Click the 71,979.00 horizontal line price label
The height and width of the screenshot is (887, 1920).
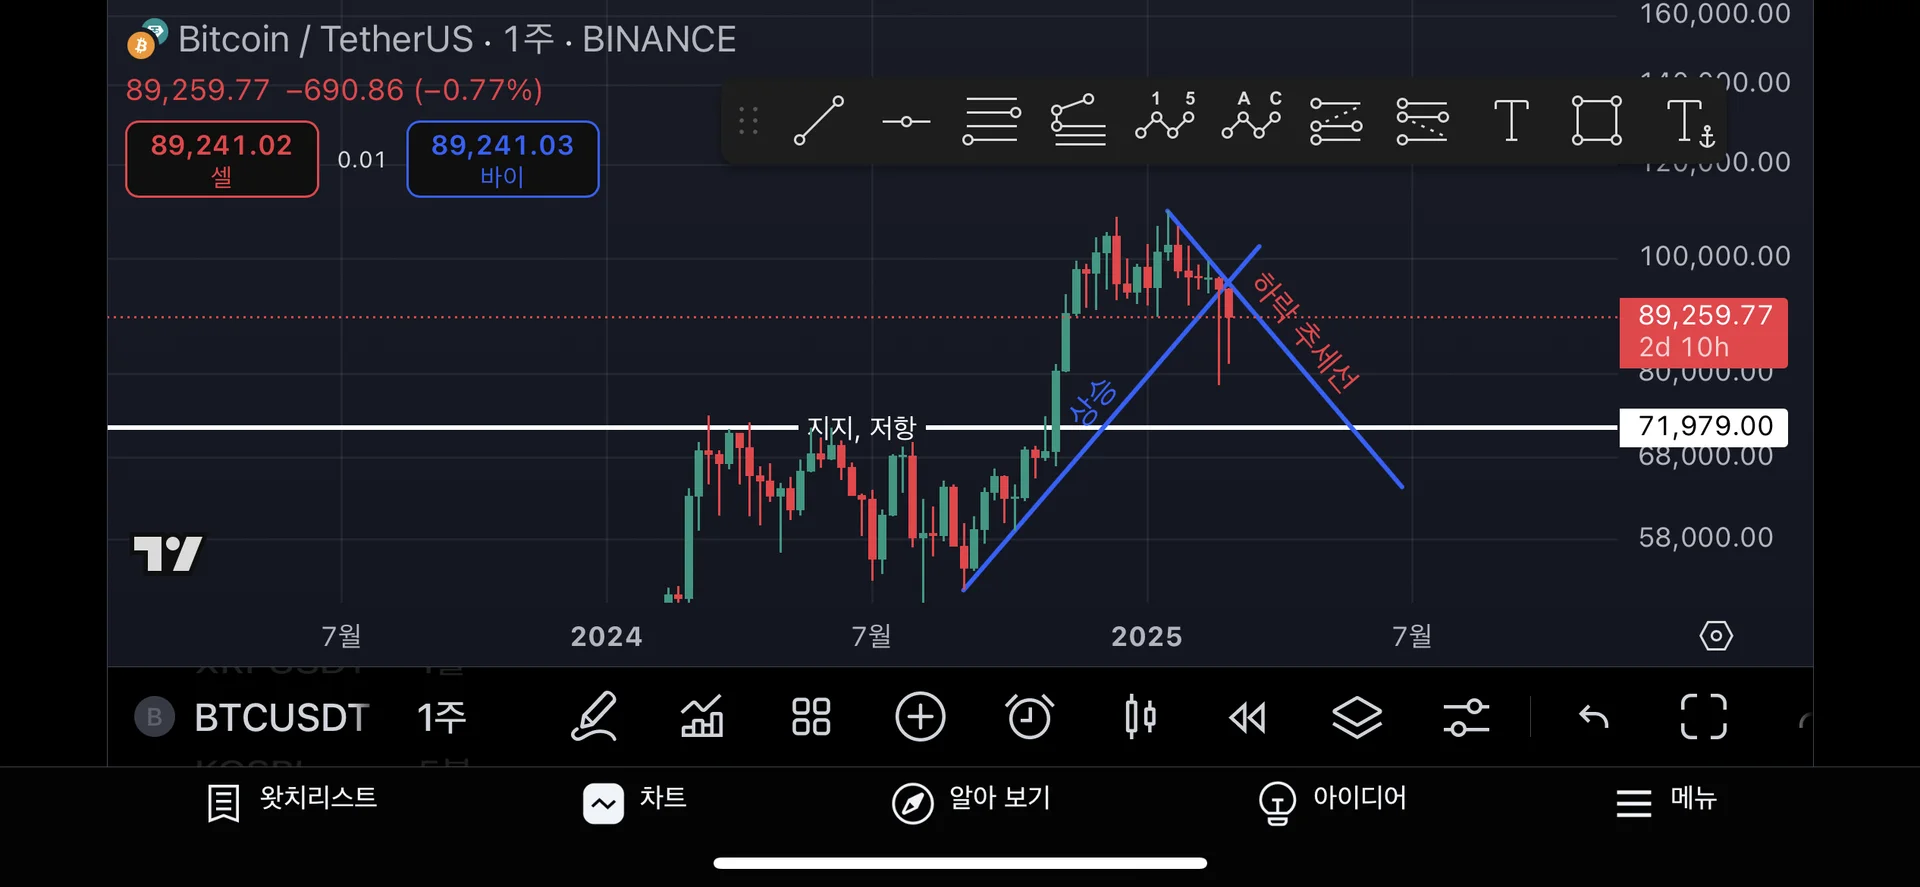[1704, 427]
